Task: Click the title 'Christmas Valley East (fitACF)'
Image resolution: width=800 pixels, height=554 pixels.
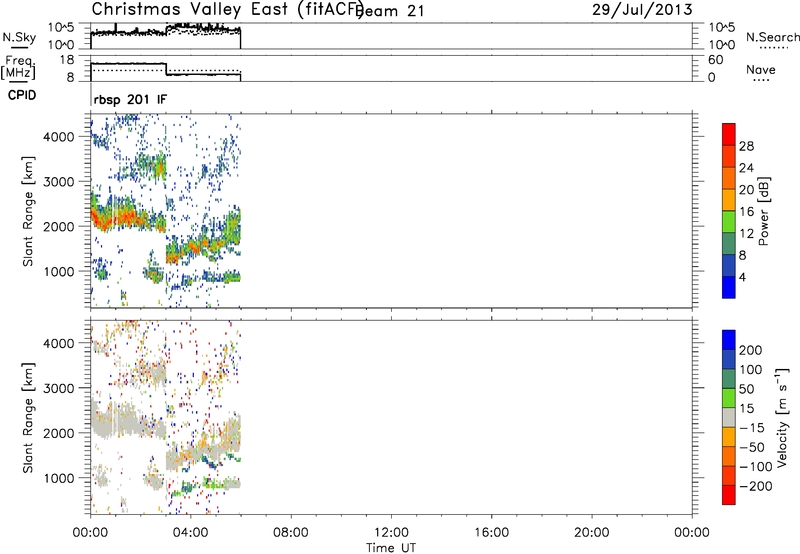Action: [x=228, y=10]
